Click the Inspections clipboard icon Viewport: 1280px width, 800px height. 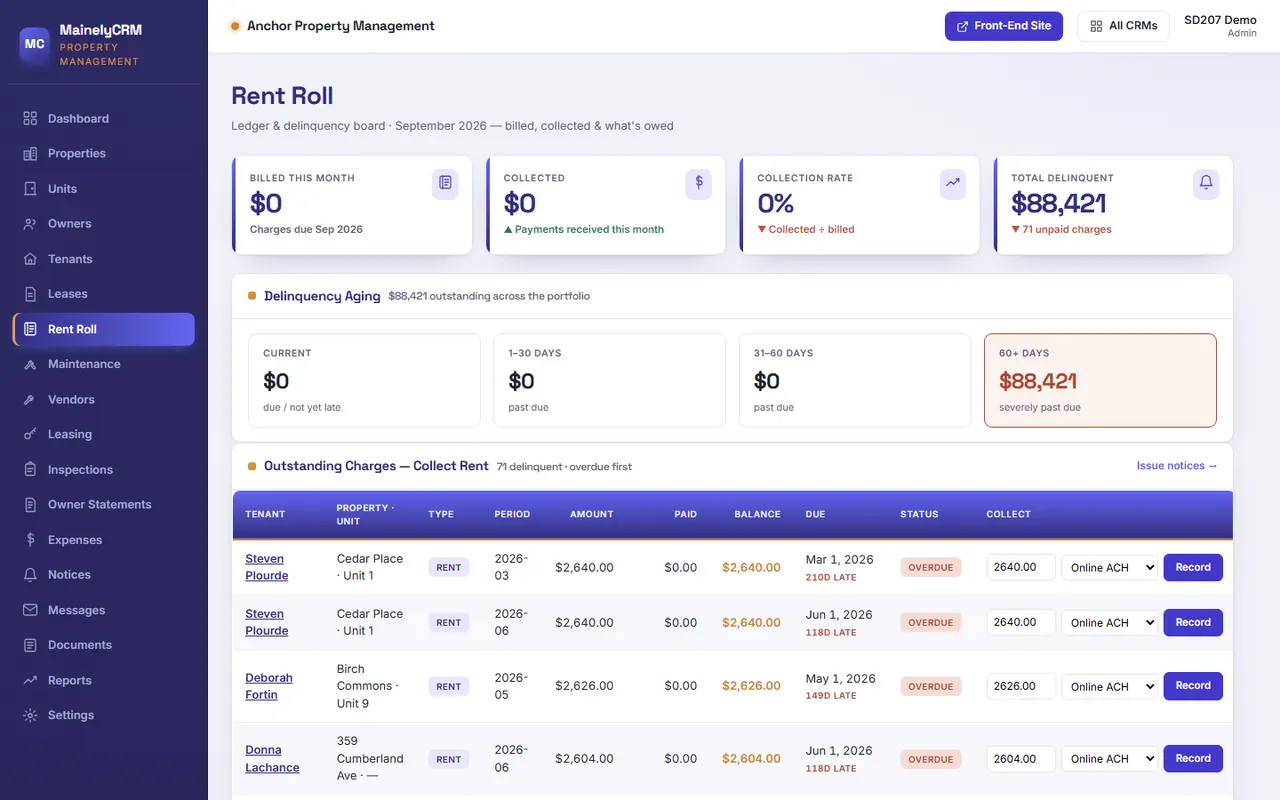point(30,469)
